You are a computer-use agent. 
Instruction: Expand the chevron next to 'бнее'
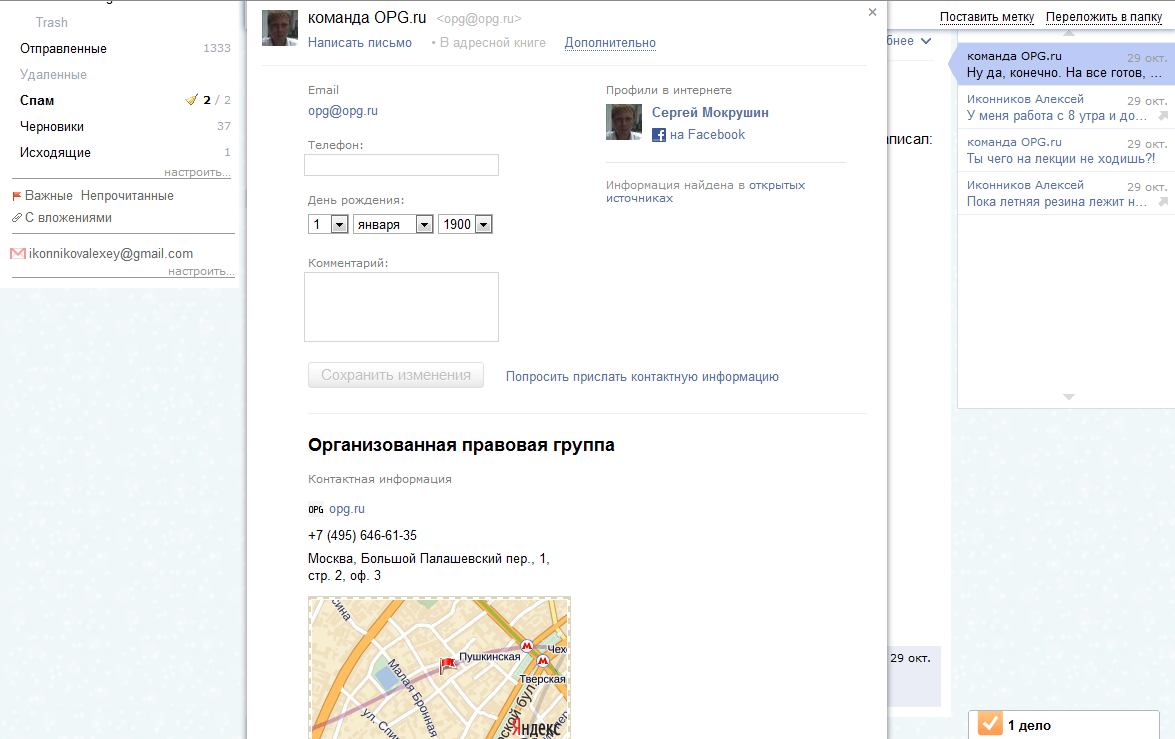926,41
